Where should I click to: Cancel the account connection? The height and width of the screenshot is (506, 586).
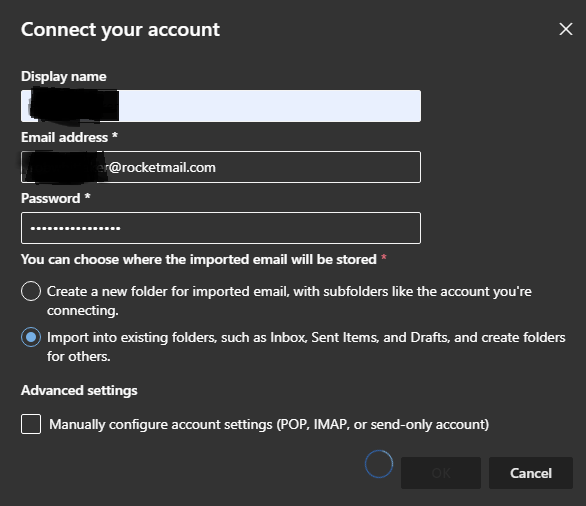(531, 473)
